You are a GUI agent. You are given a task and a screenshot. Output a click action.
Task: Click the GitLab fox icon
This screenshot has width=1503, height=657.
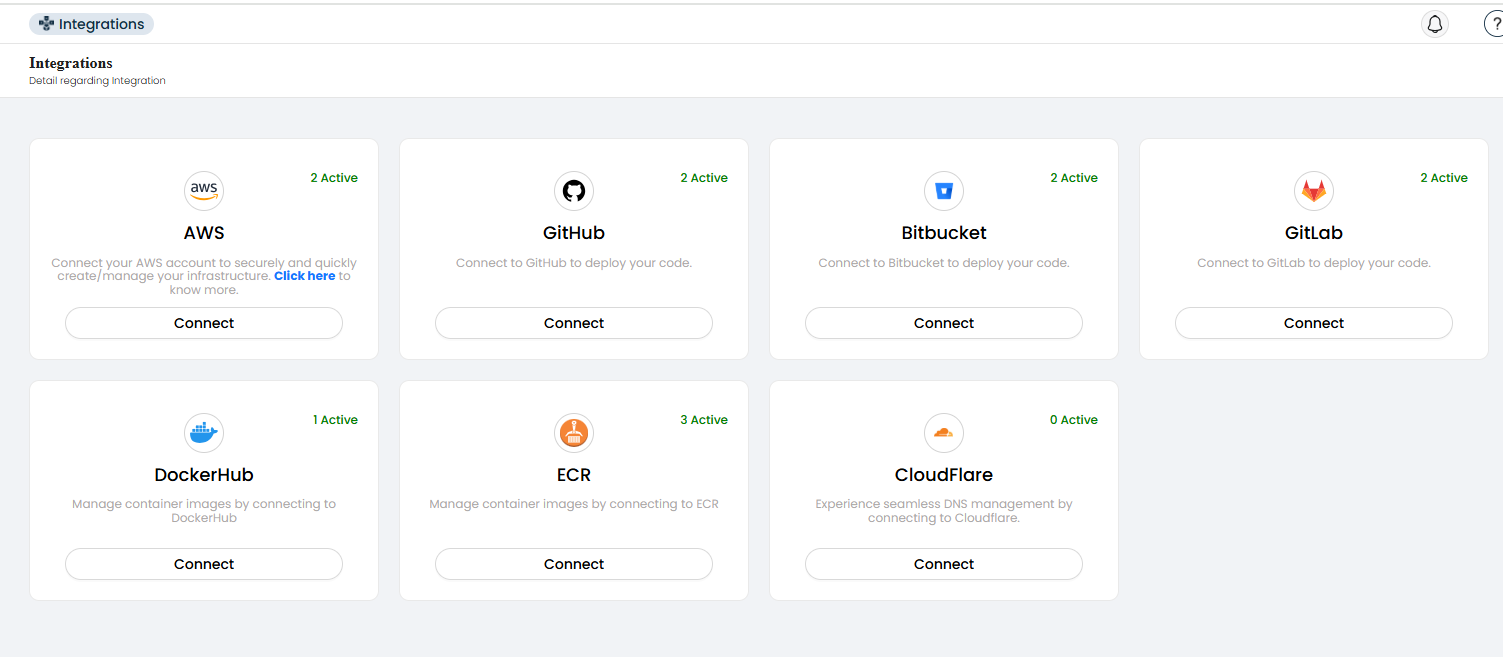[x=1314, y=190]
